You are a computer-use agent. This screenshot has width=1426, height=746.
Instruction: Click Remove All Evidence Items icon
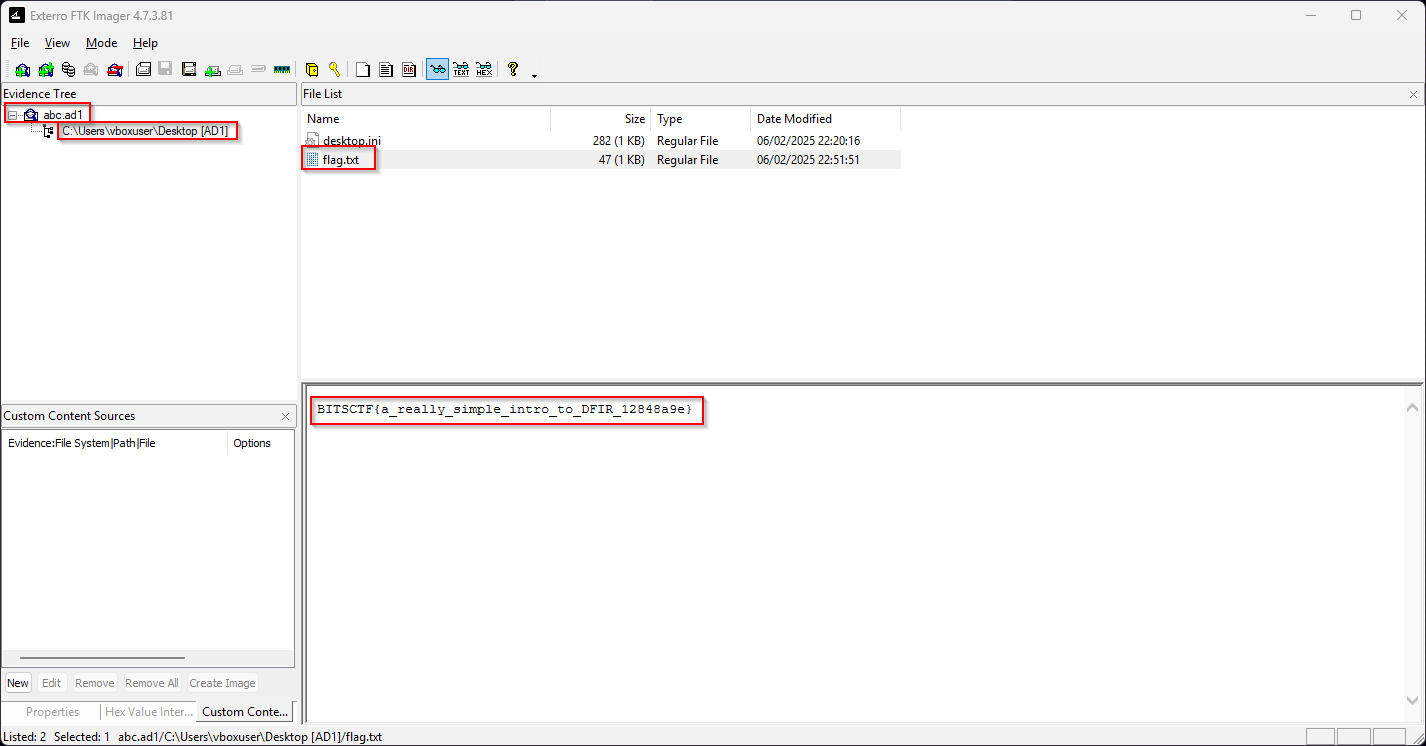coord(115,70)
